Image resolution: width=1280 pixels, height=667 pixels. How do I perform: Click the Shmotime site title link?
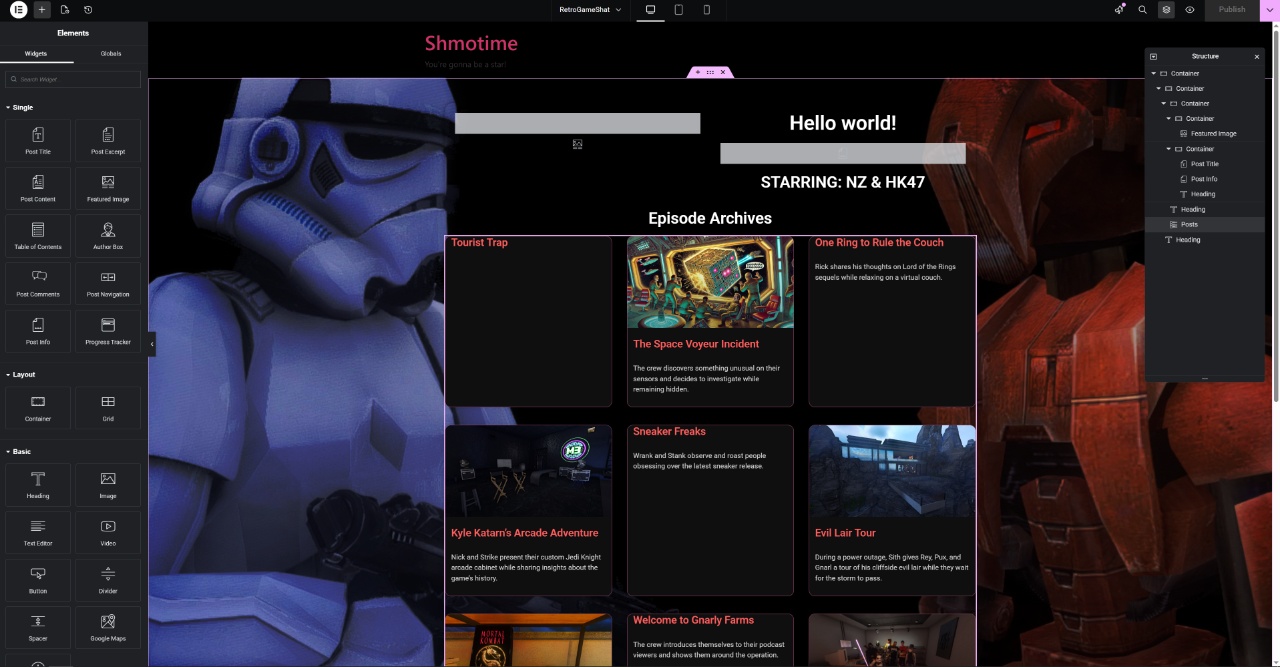click(471, 43)
